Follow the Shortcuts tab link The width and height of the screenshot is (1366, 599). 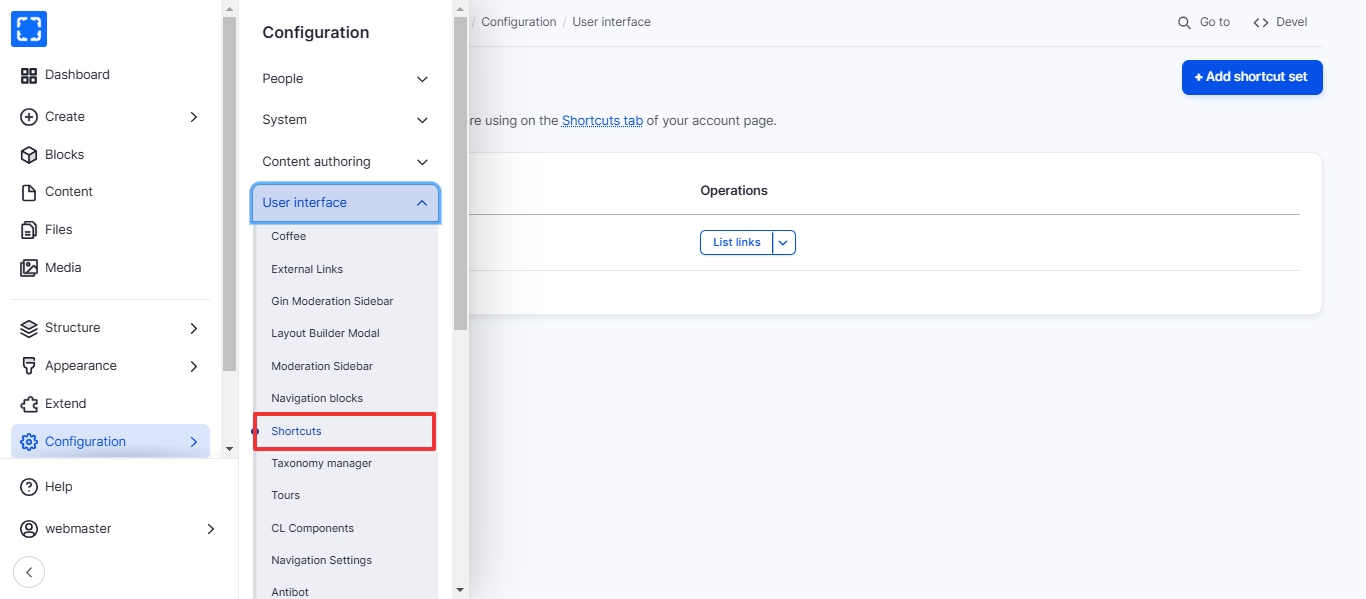tap(602, 120)
